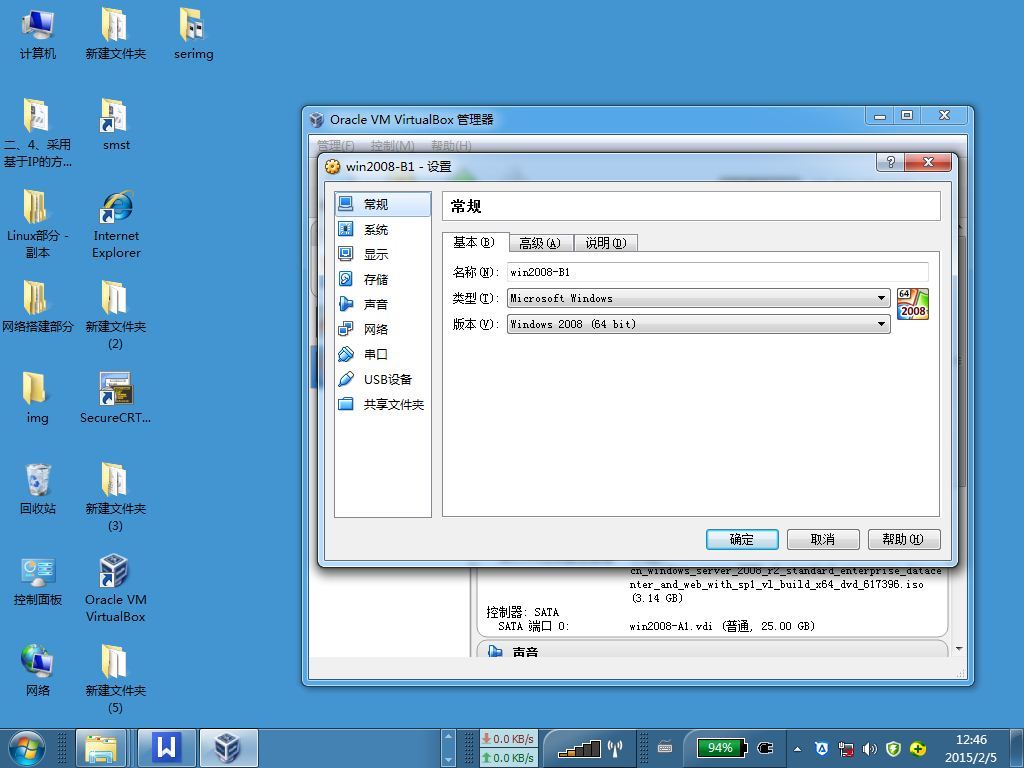Image resolution: width=1024 pixels, height=768 pixels.
Task: Click the power plug taskbar icon
Action: point(764,748)
